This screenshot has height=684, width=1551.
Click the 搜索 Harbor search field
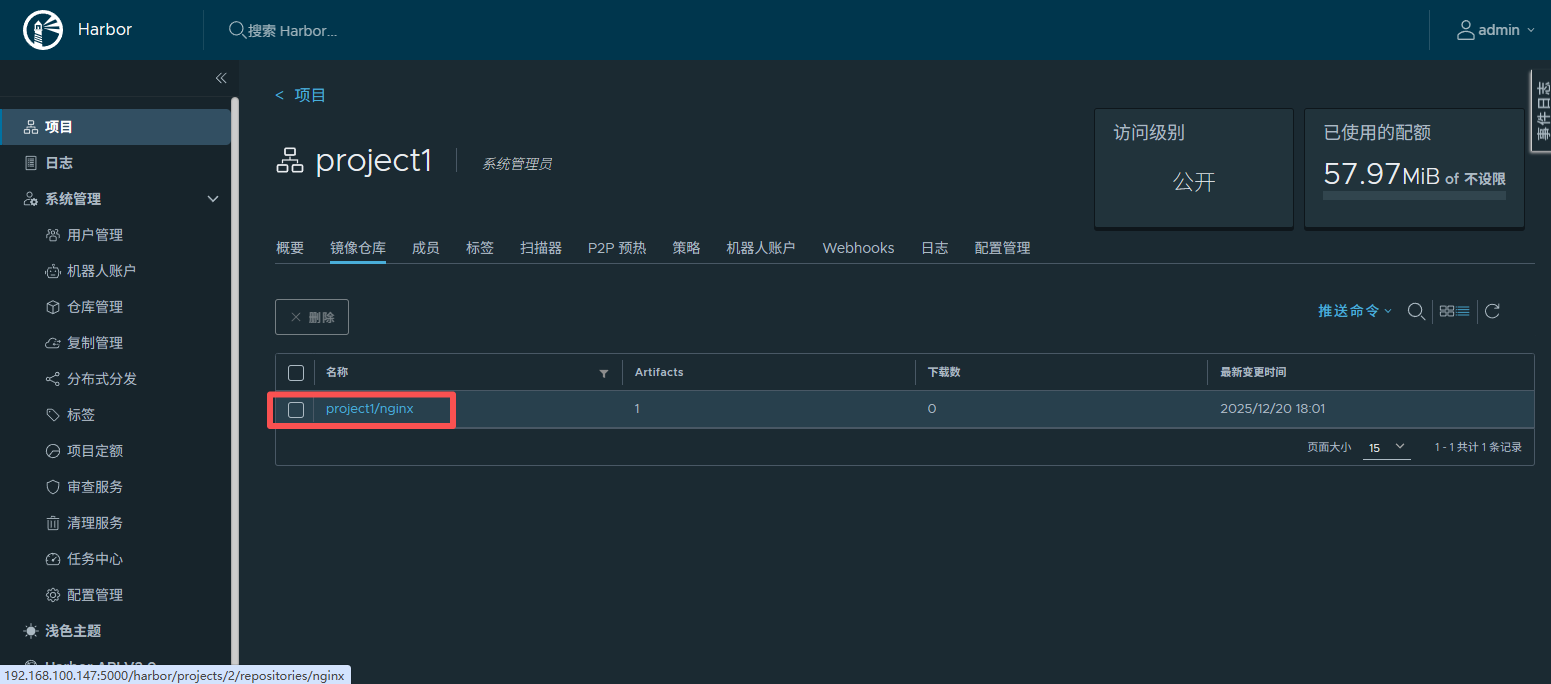(292, 30)
